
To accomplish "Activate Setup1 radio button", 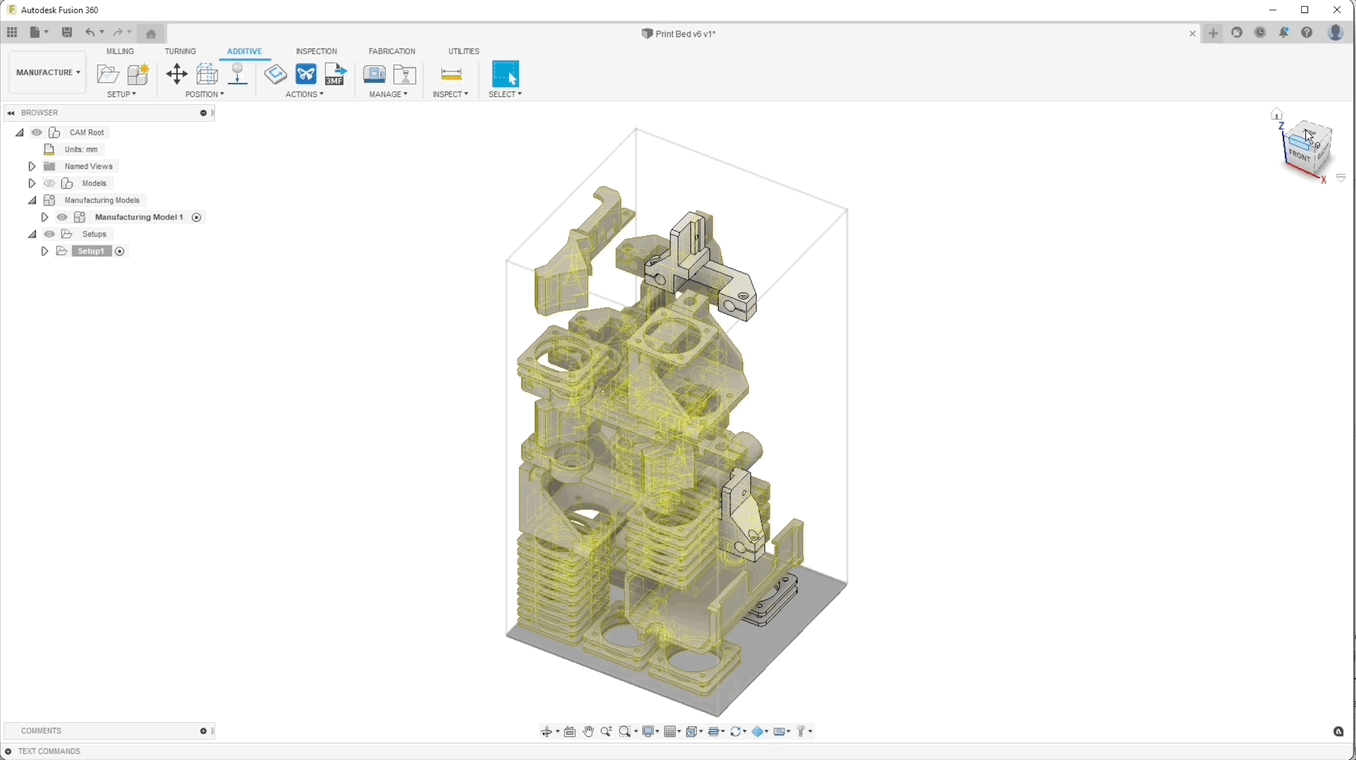I will click(120, 252).
